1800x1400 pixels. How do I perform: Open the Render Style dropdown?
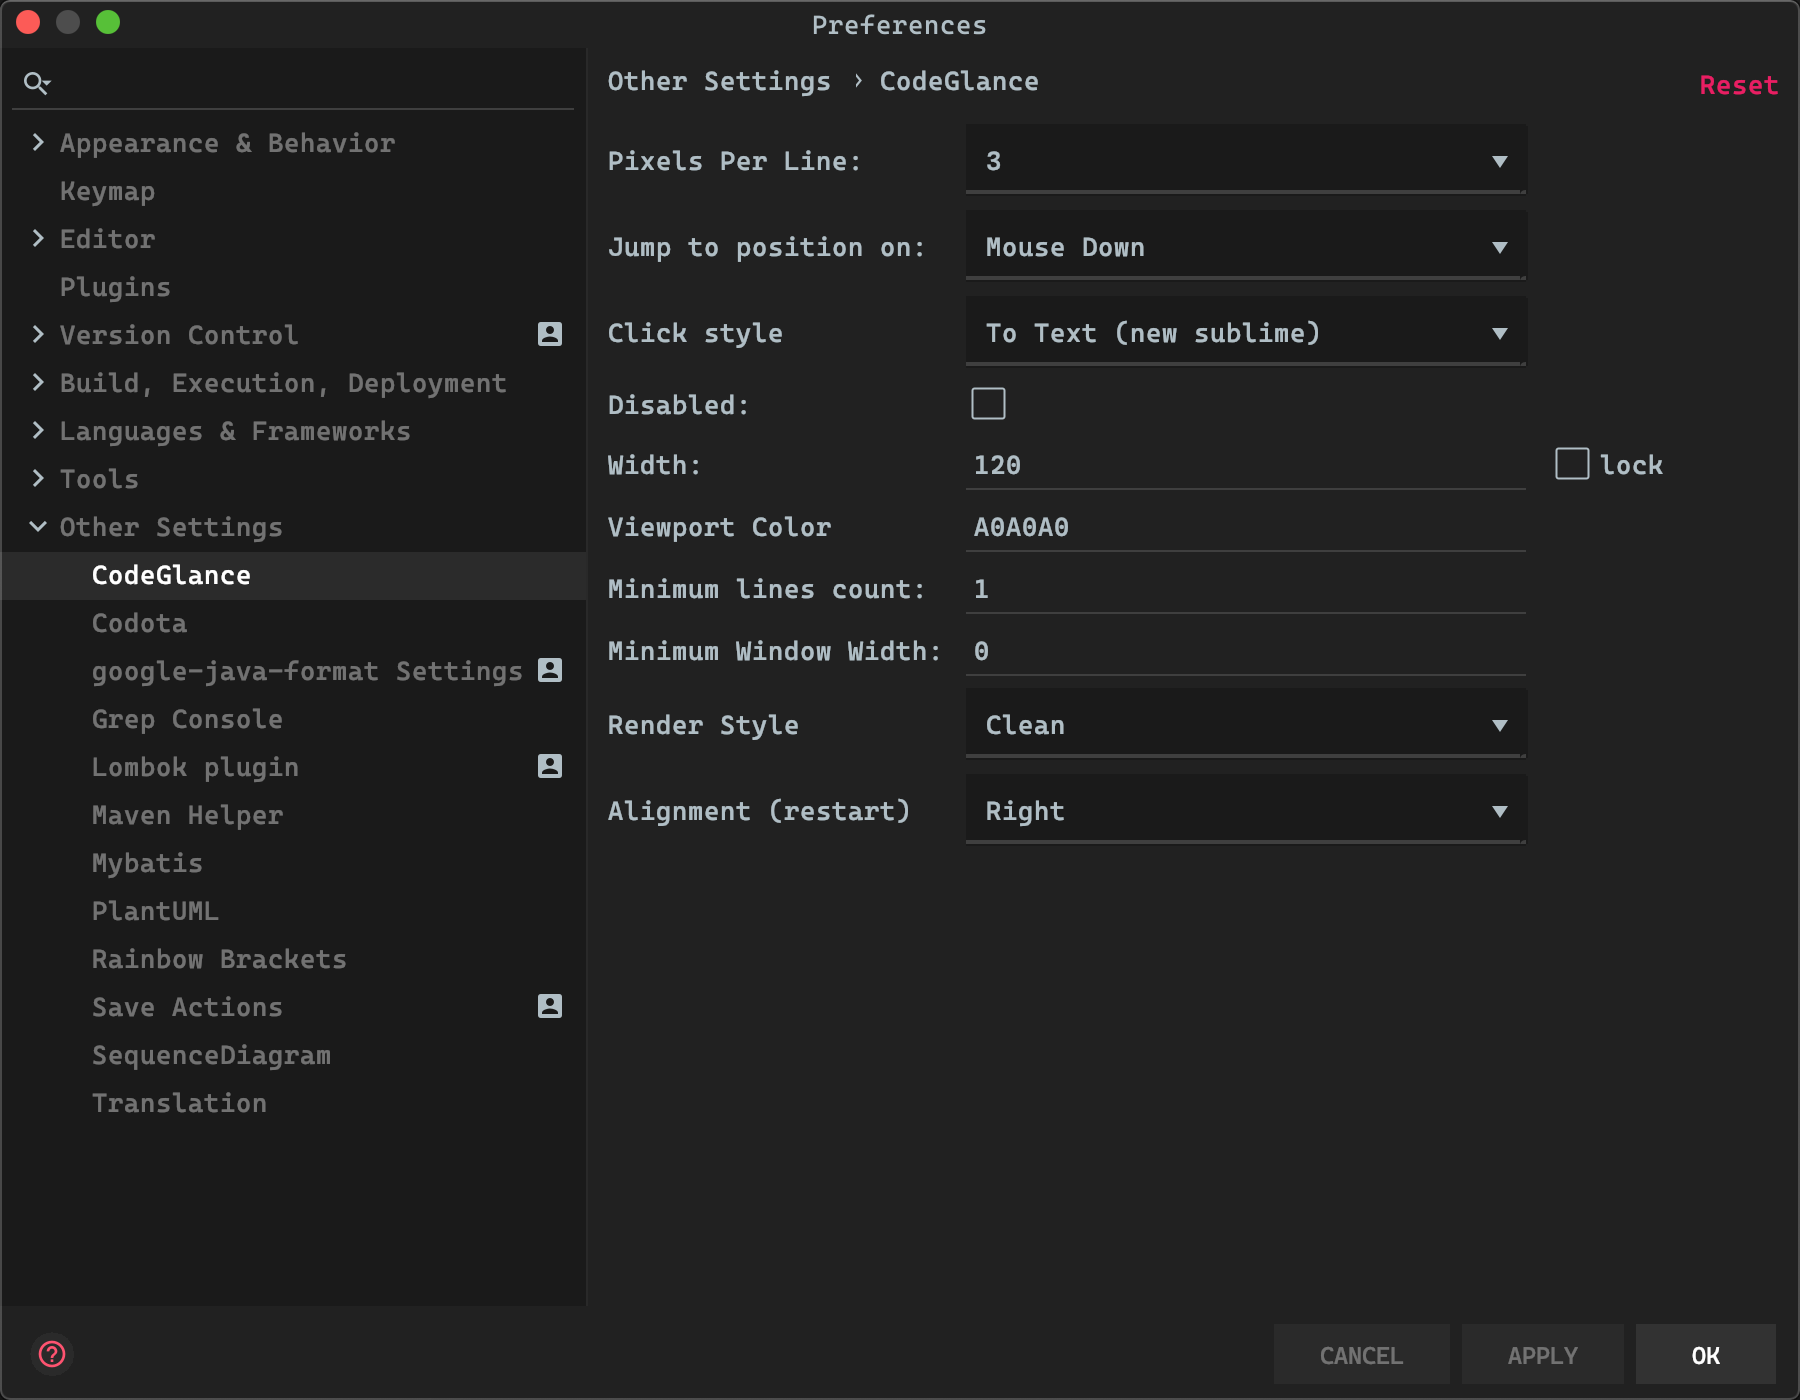coord(1245,725)
